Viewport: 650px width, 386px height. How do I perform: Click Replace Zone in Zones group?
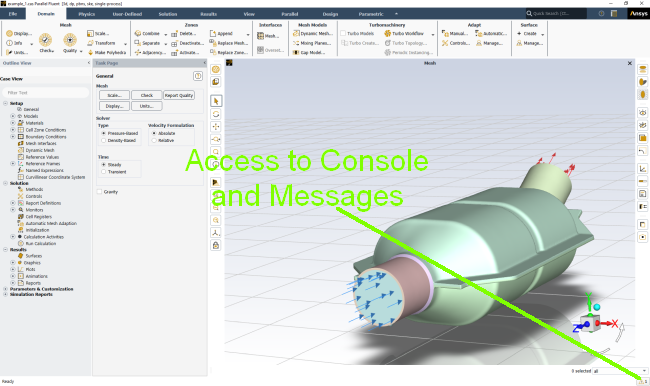[x=228, y=53]
